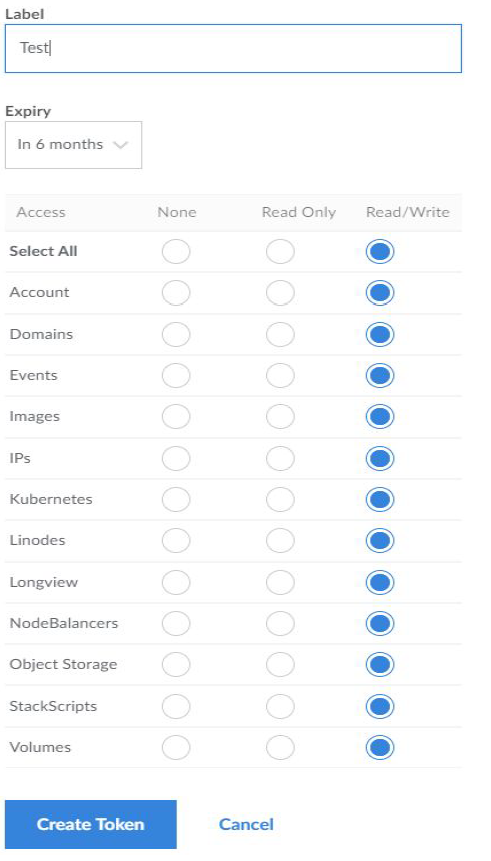Set NodeBalancers to Read Only

point(280,624)
